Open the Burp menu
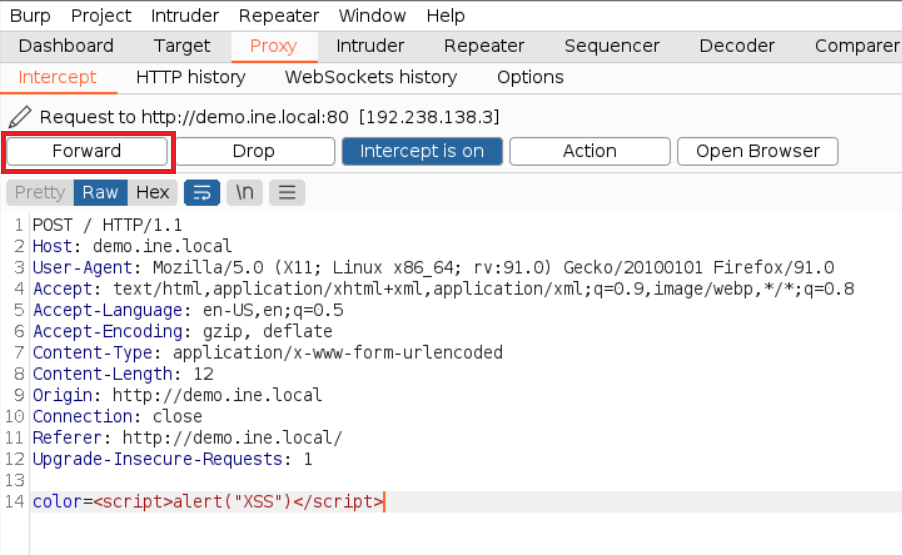902x555 pixels. click(x=30, y=16)
